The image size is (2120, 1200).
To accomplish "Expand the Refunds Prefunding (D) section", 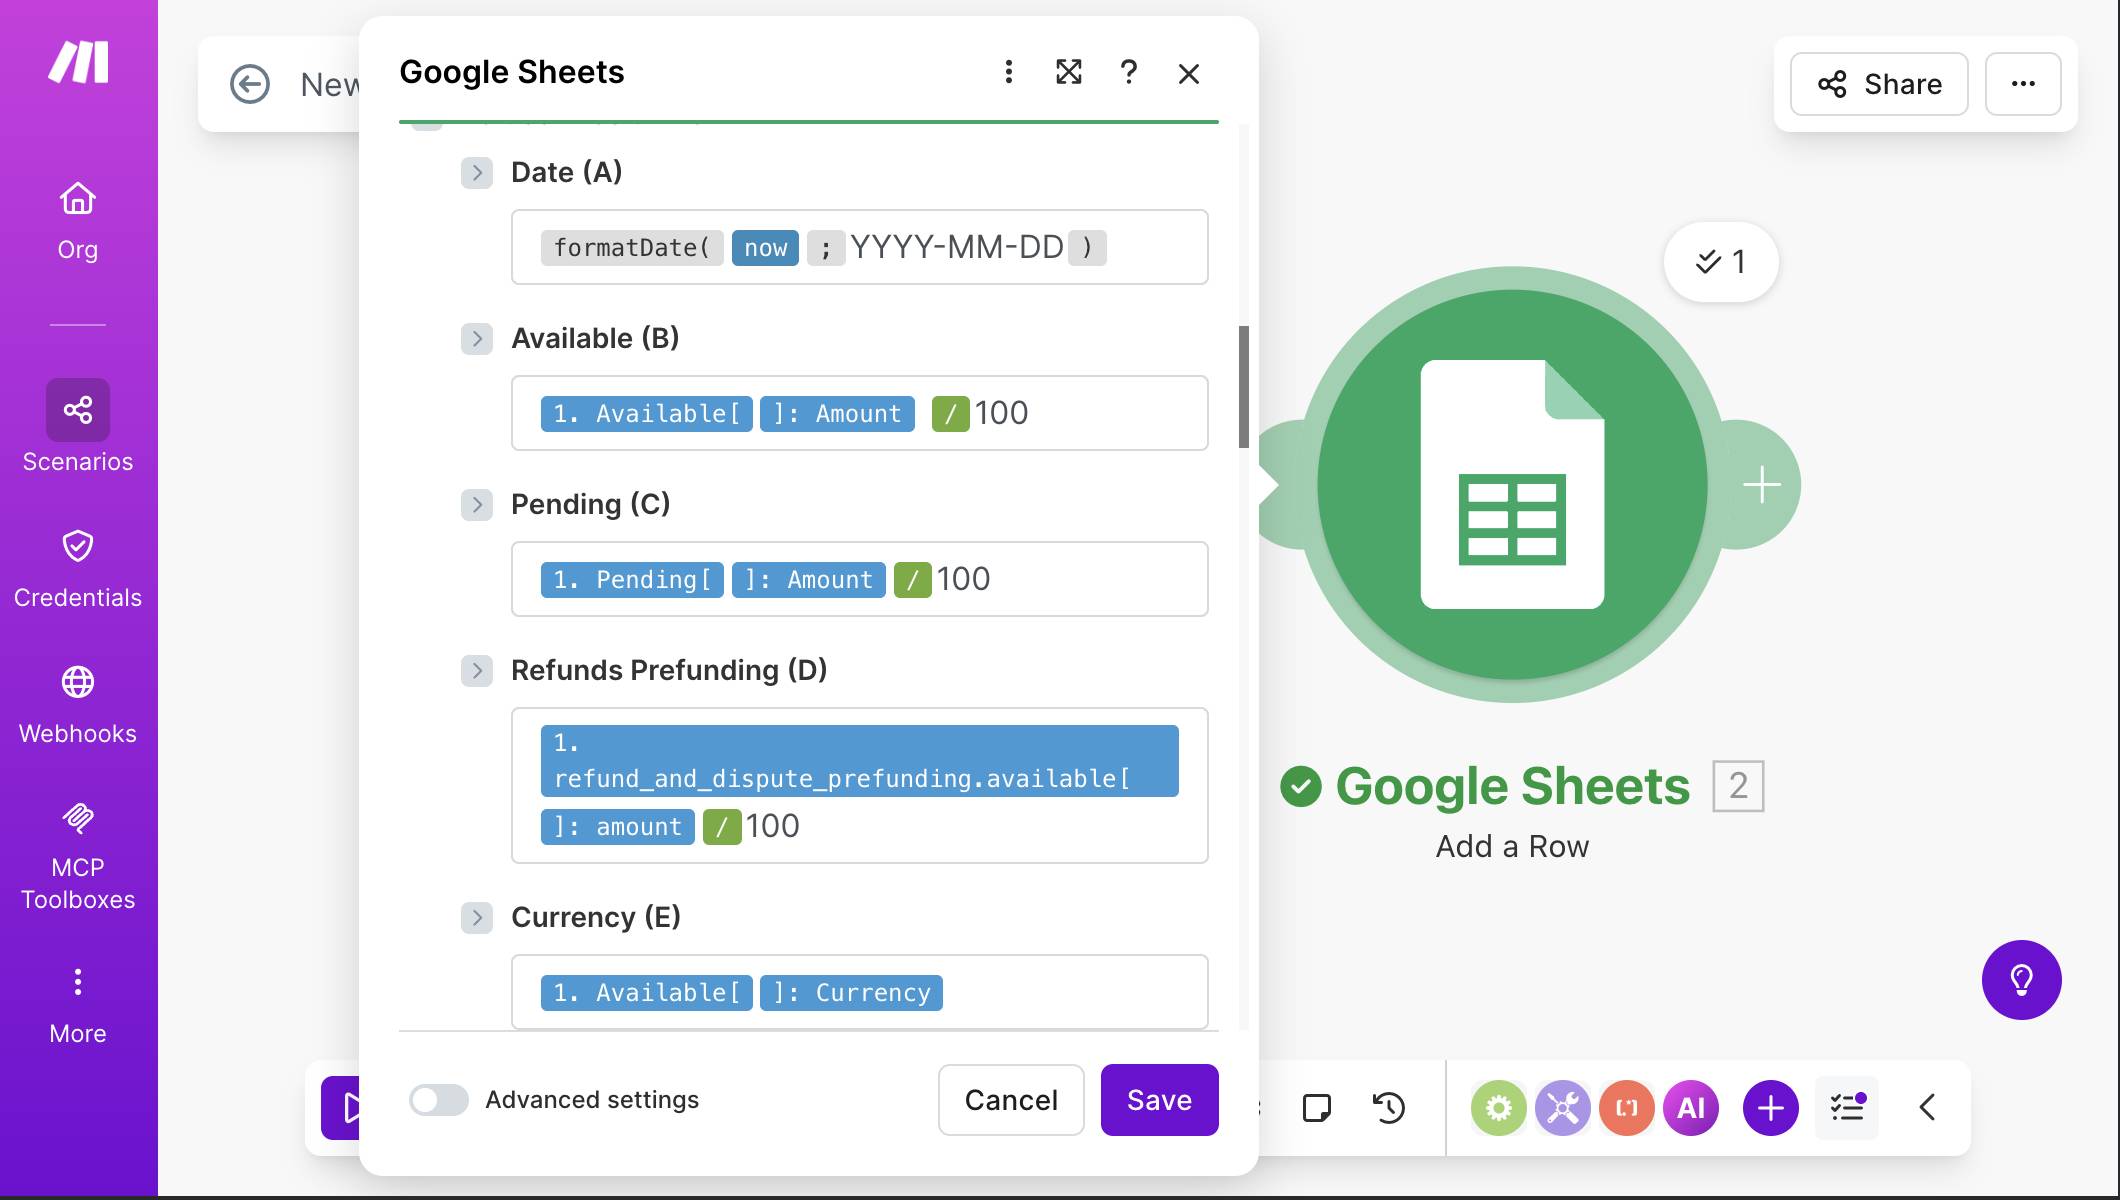I will click(x=477, y=671).
